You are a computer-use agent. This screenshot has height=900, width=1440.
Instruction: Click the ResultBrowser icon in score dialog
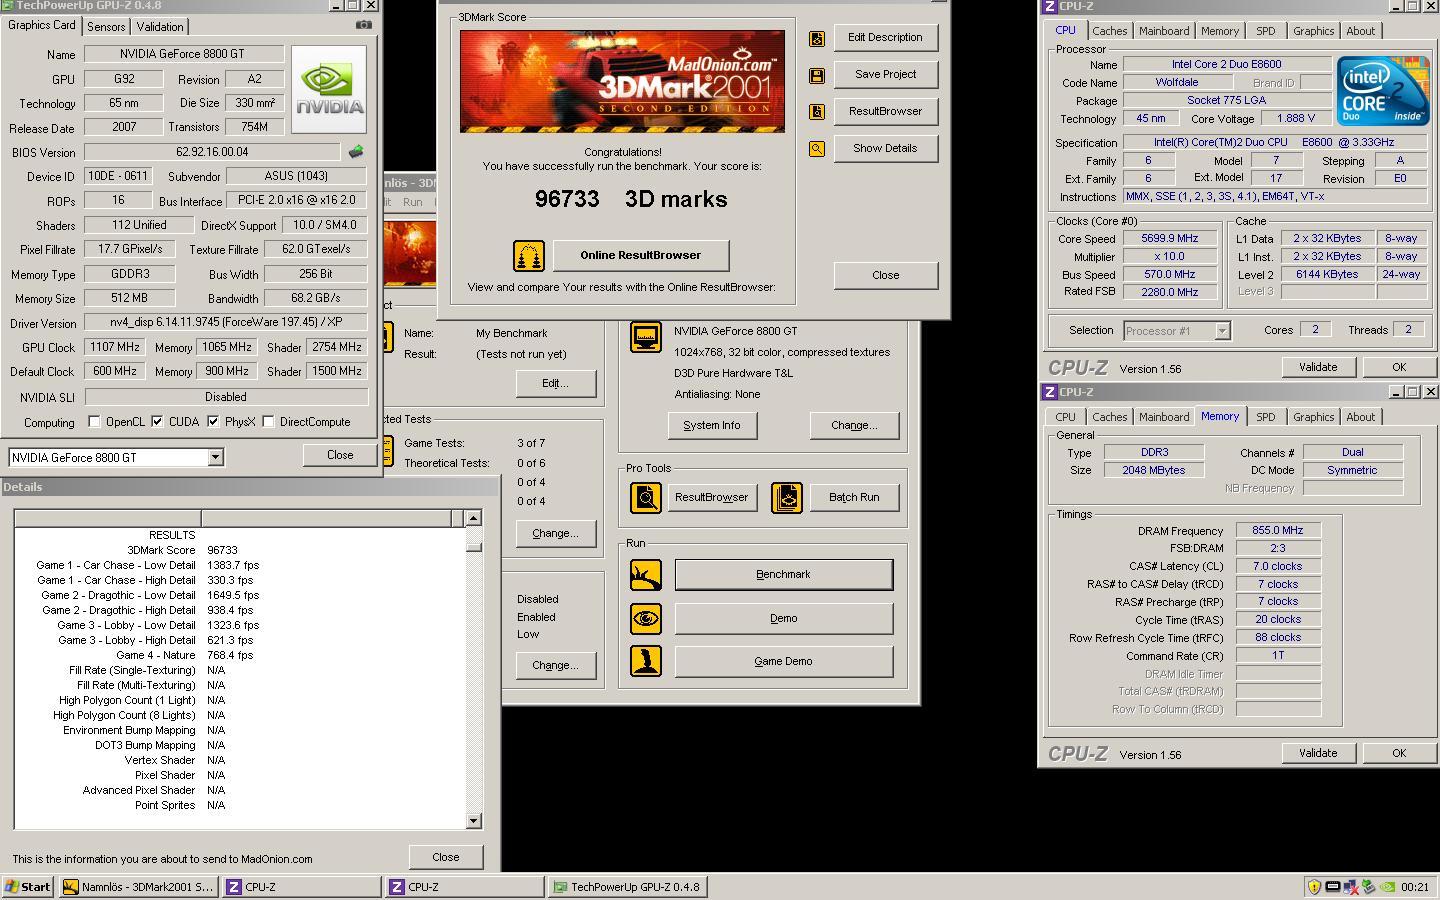tap(817, 112)
